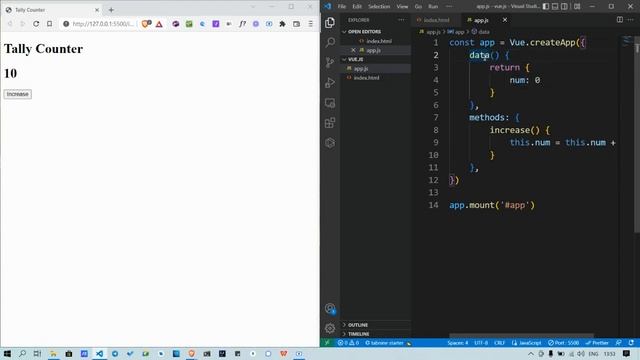Click the split editor right icon
640x360 pixels.
click(x=620, y=20)
